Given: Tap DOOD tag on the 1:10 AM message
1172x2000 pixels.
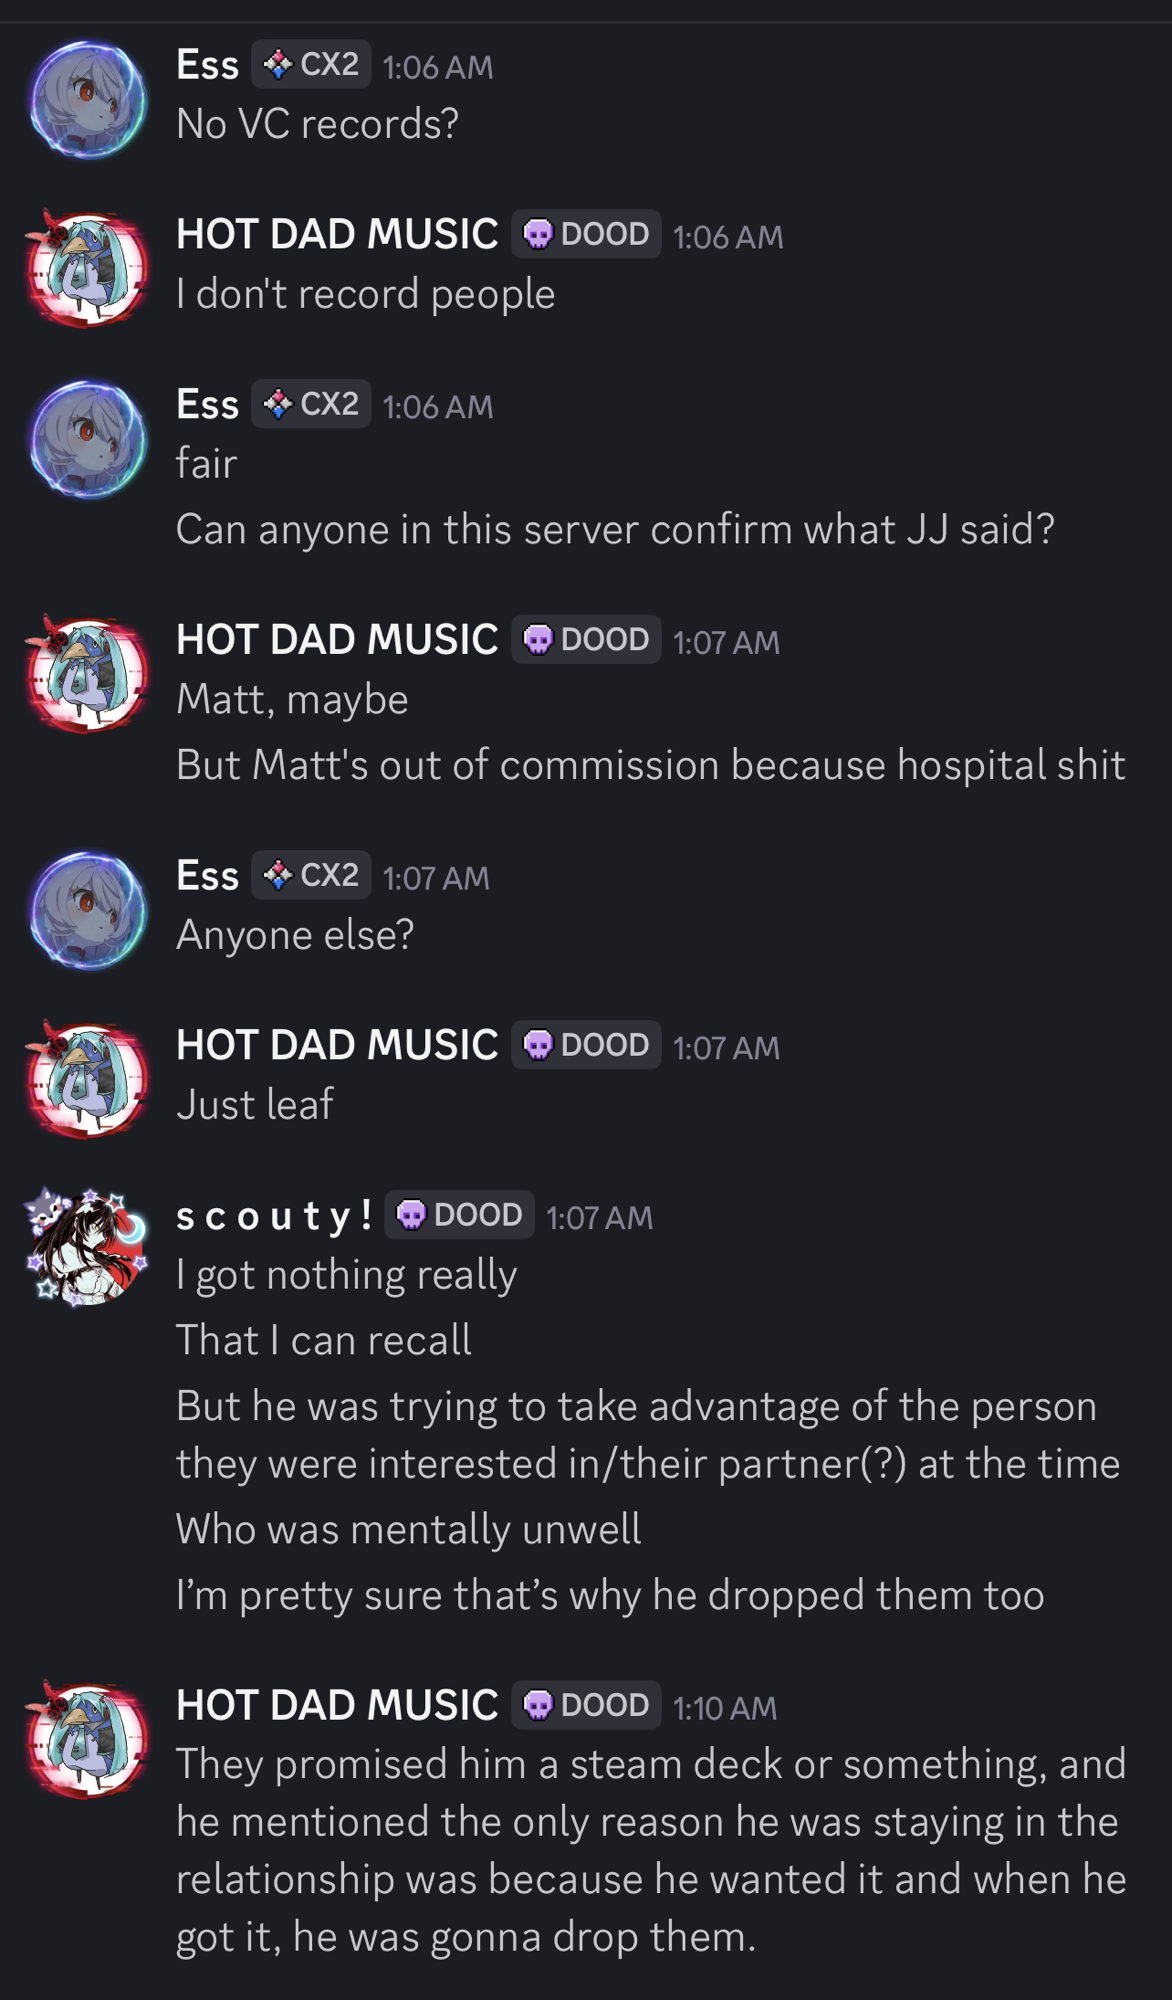Looking at the screenshot, I should click(x=586, y=1705).
